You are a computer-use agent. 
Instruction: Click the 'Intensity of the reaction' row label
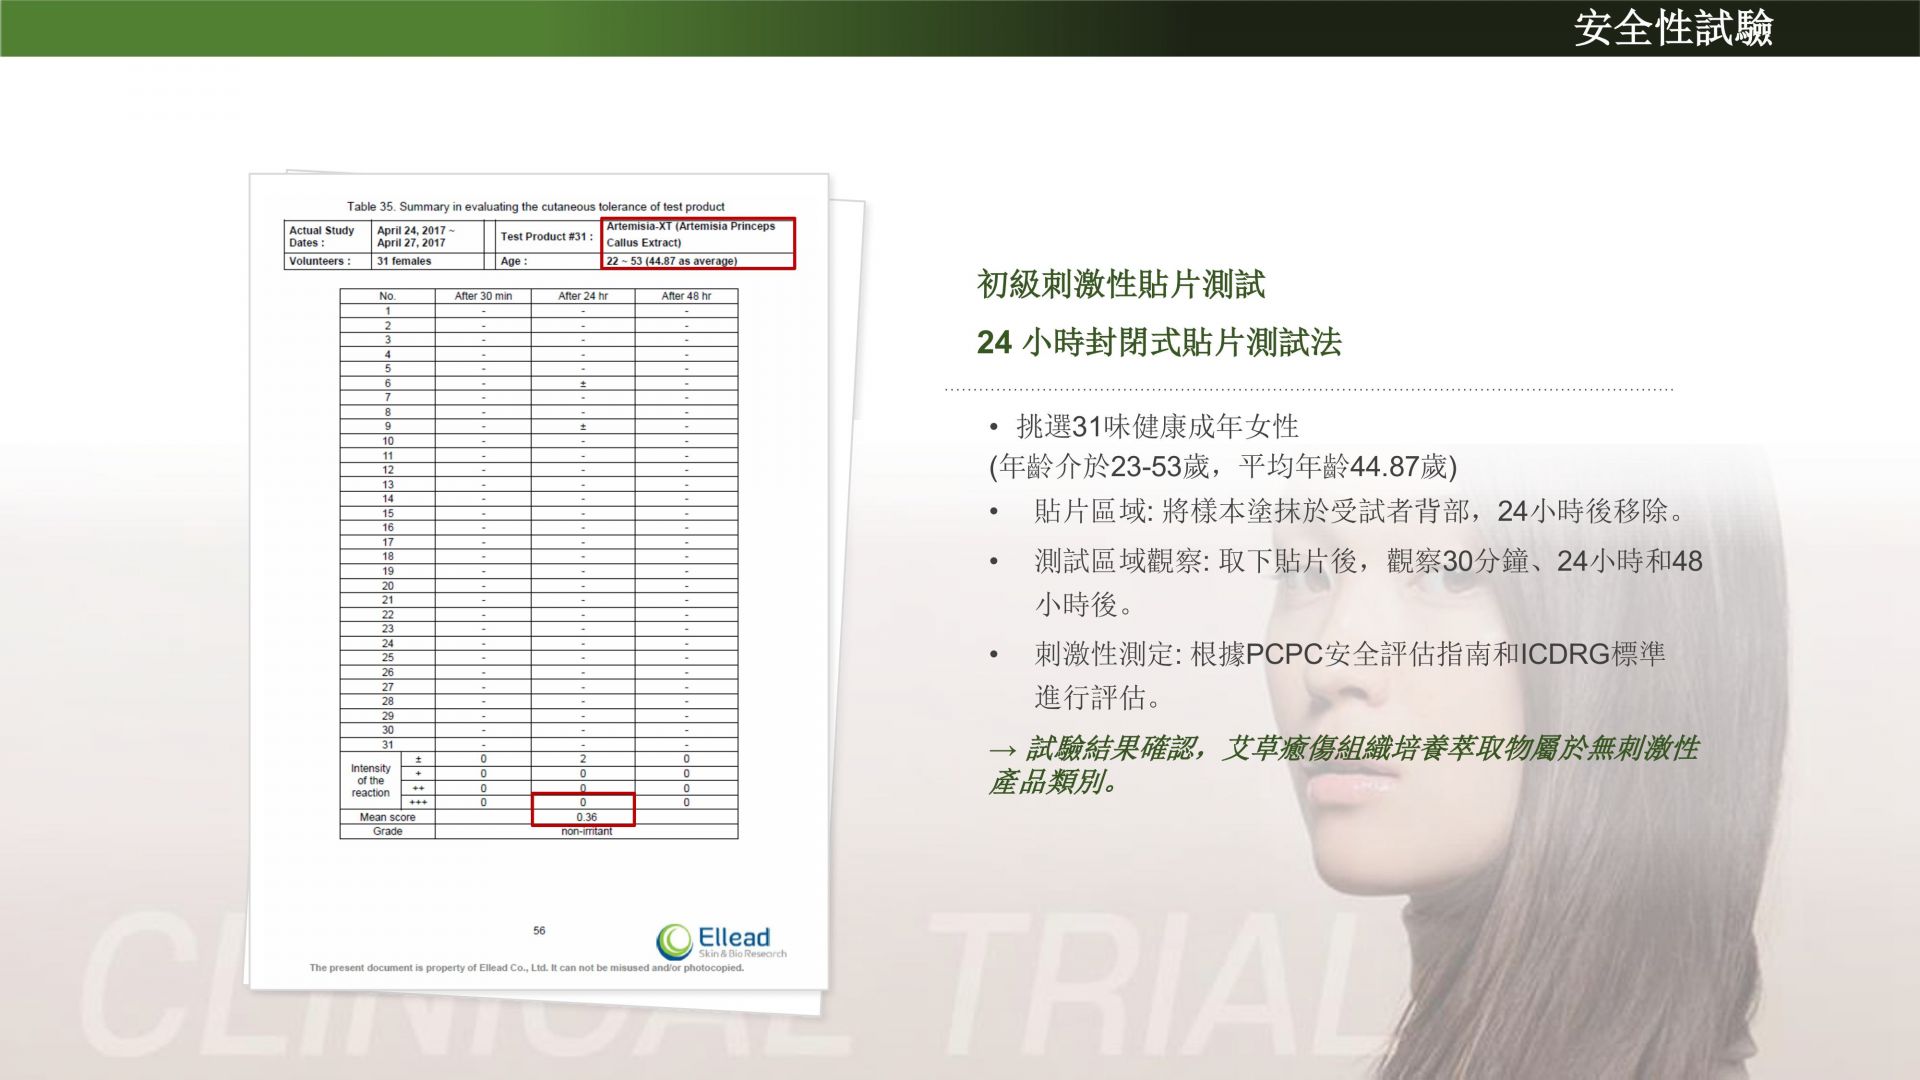pos(370,781)
